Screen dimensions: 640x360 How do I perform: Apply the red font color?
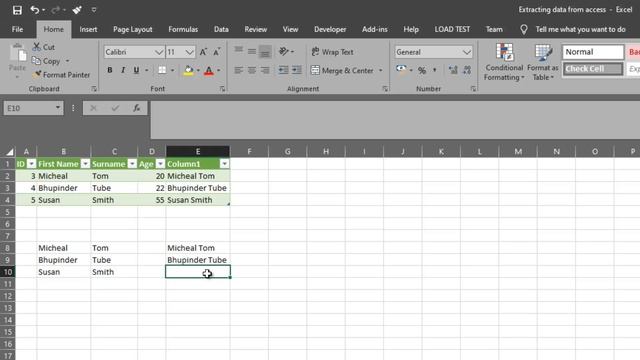pyautogui.click(x=209, y=70)
